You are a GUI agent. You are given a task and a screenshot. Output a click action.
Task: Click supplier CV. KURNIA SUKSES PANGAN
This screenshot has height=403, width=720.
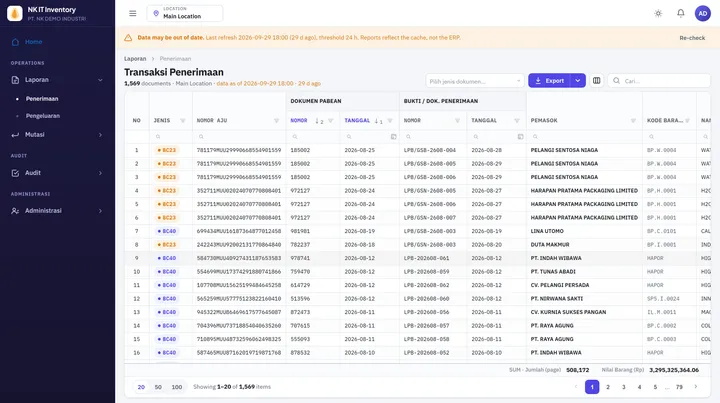tap(568, 312)
